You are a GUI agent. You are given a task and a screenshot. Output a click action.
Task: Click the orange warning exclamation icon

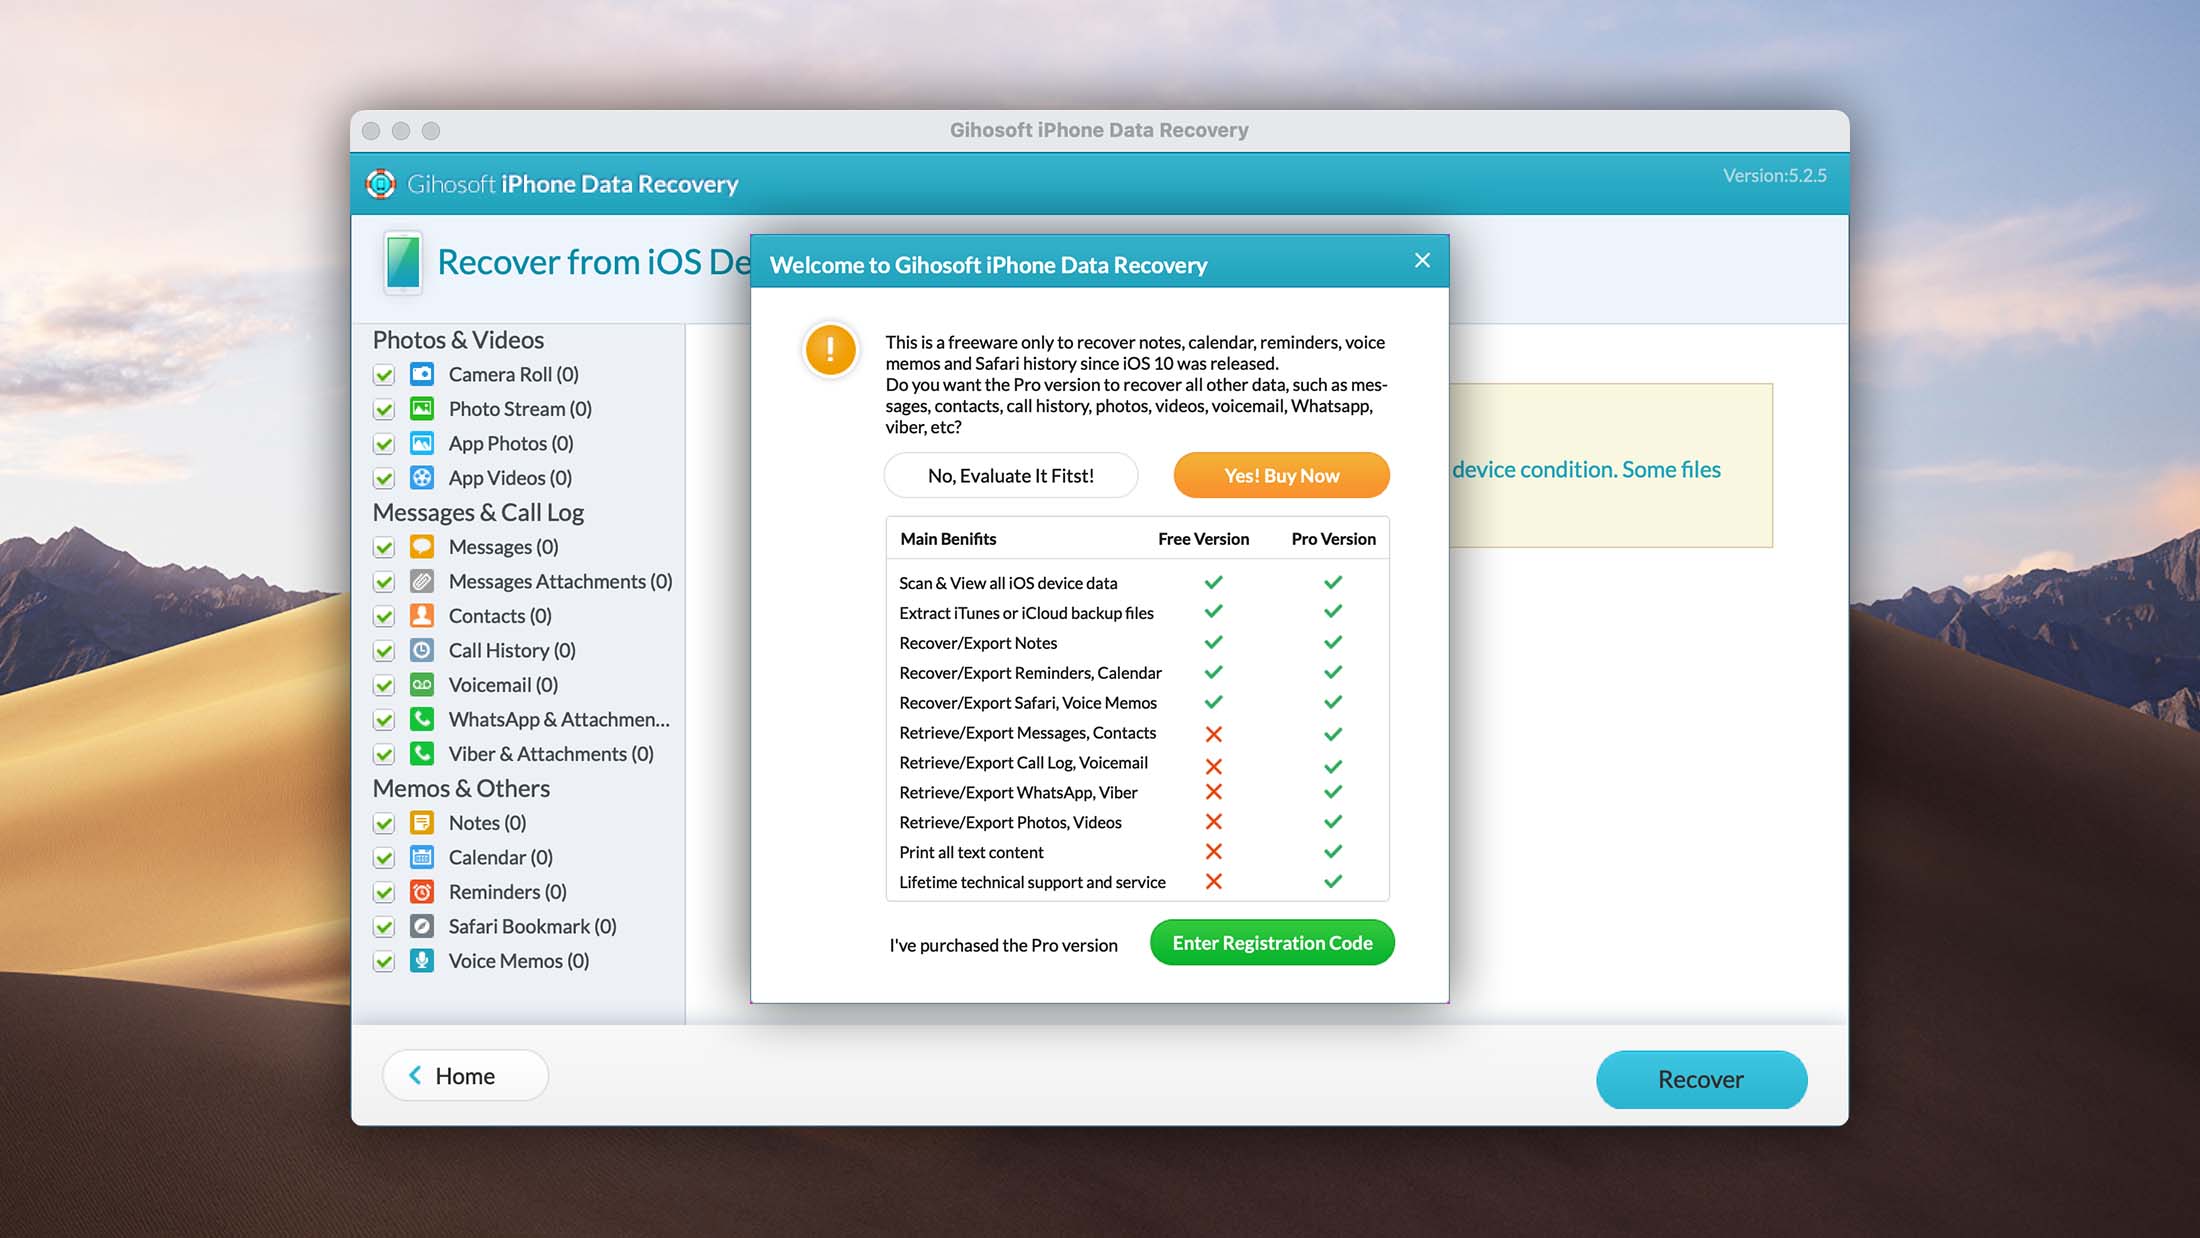(830, 350)
